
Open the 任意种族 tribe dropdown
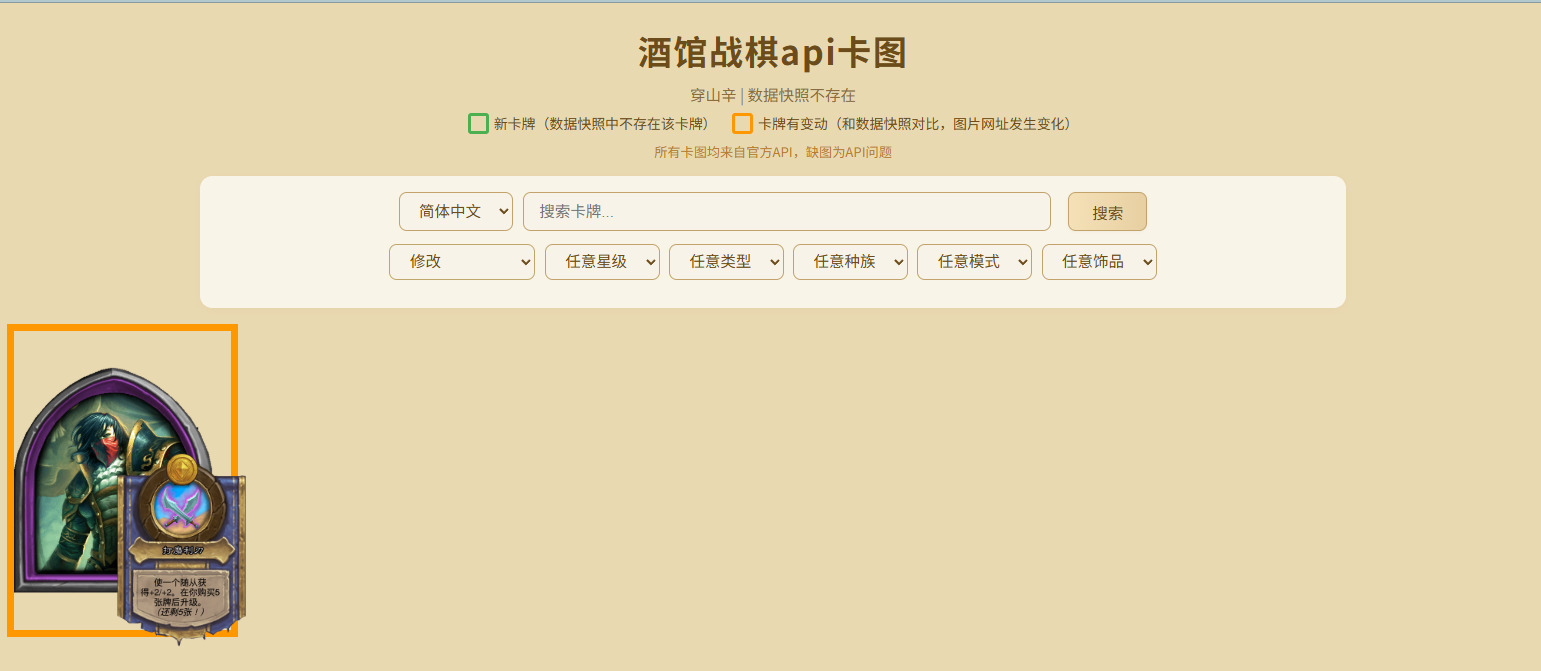click(x=850, y=262)
